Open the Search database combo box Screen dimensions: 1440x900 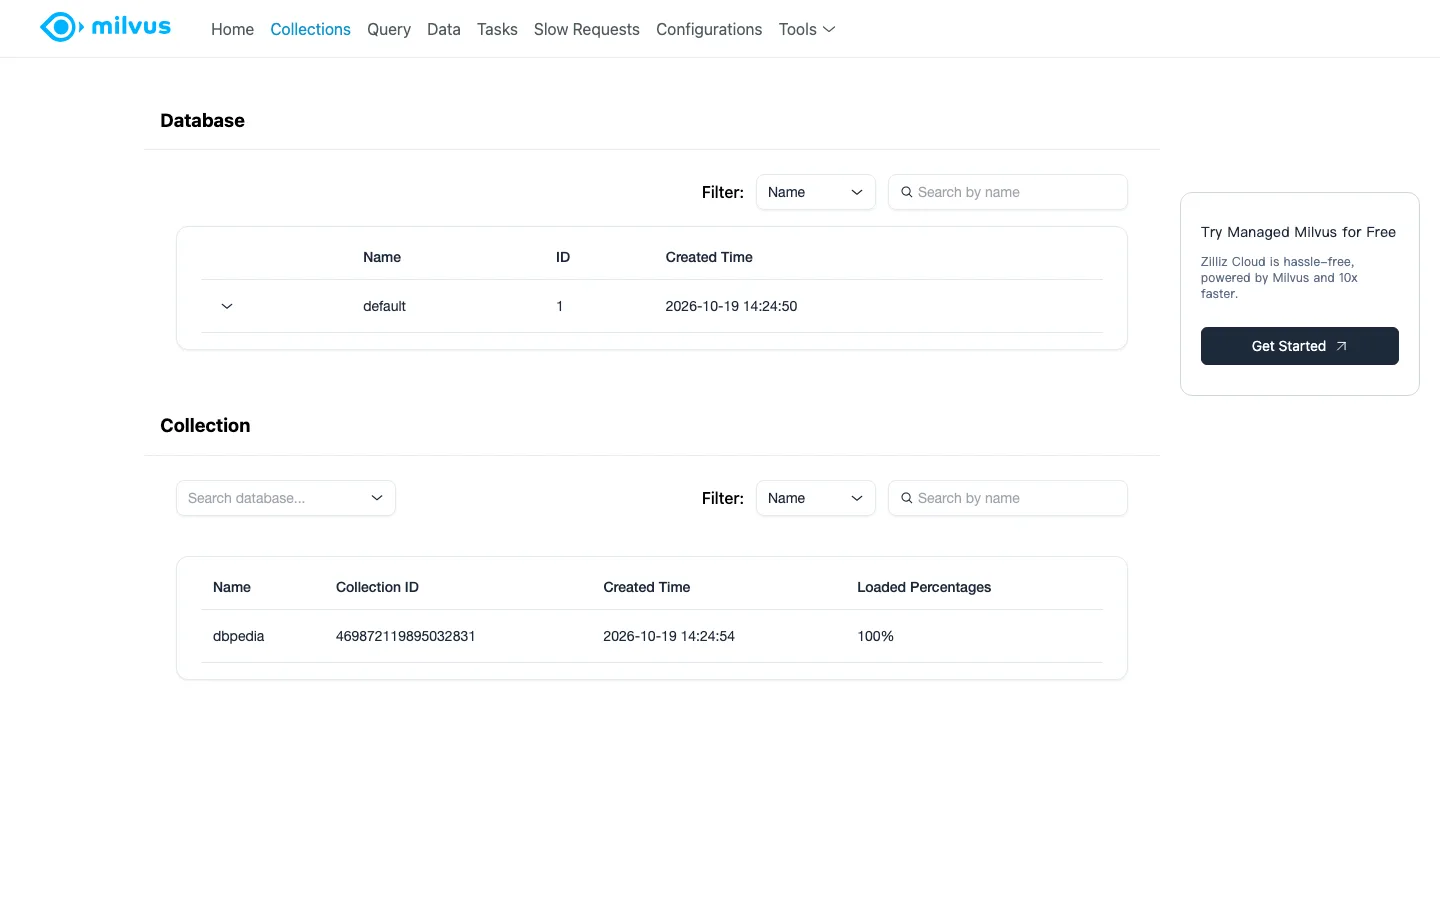[286, 498]
